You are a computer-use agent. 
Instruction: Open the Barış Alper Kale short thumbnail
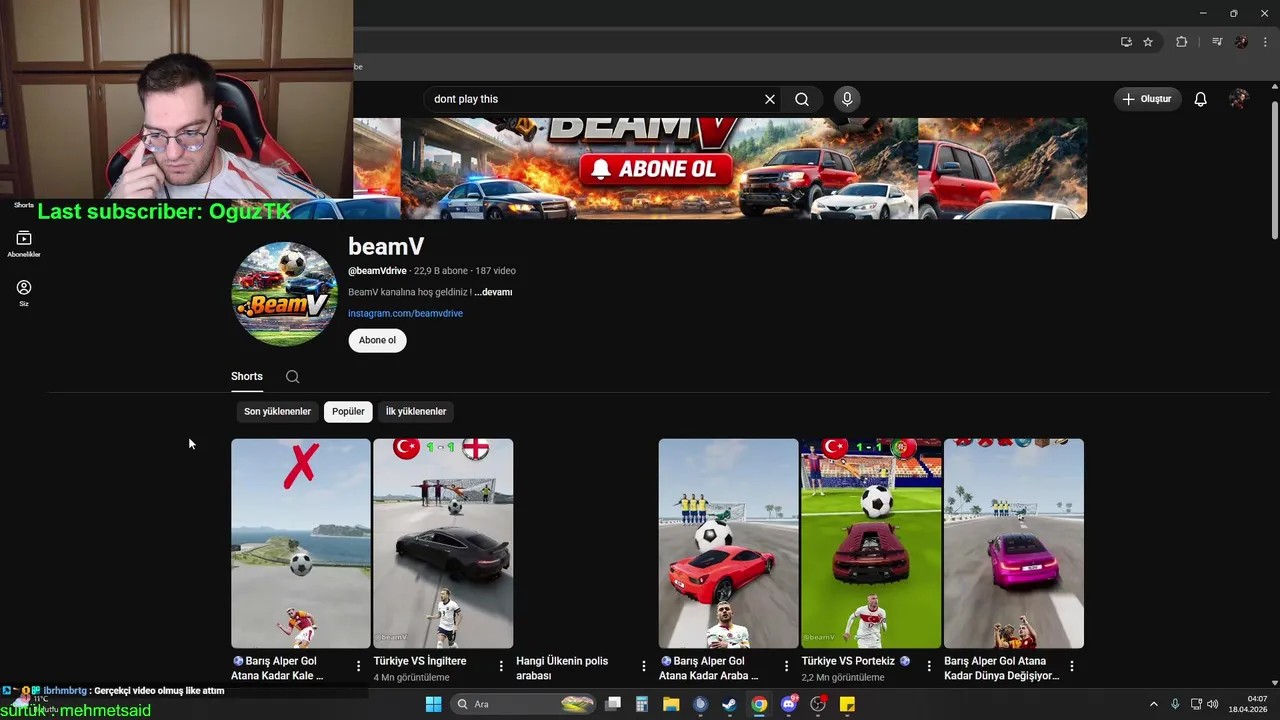tap(301, 543)
